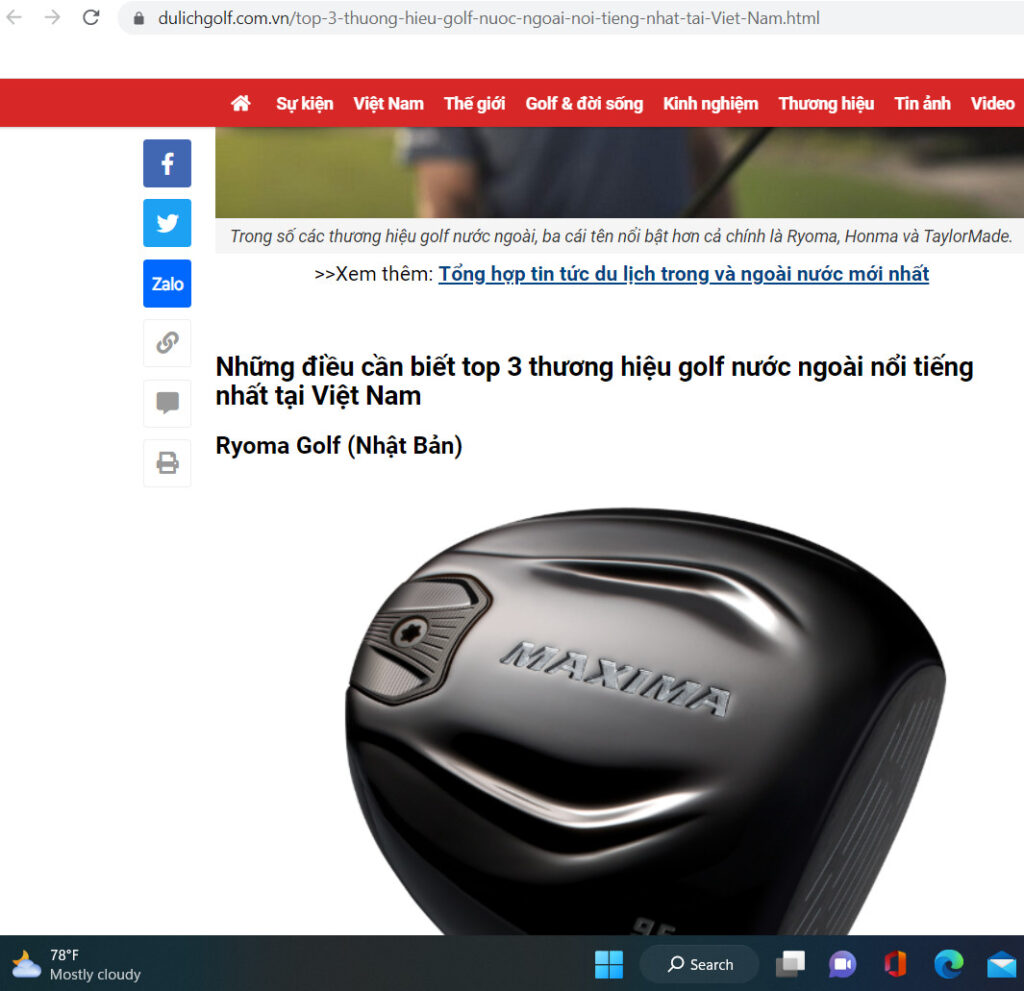Print the article with the printer icon
Image resolution: width=1024 pixels, height=991 pixels.
coord(167,463)
